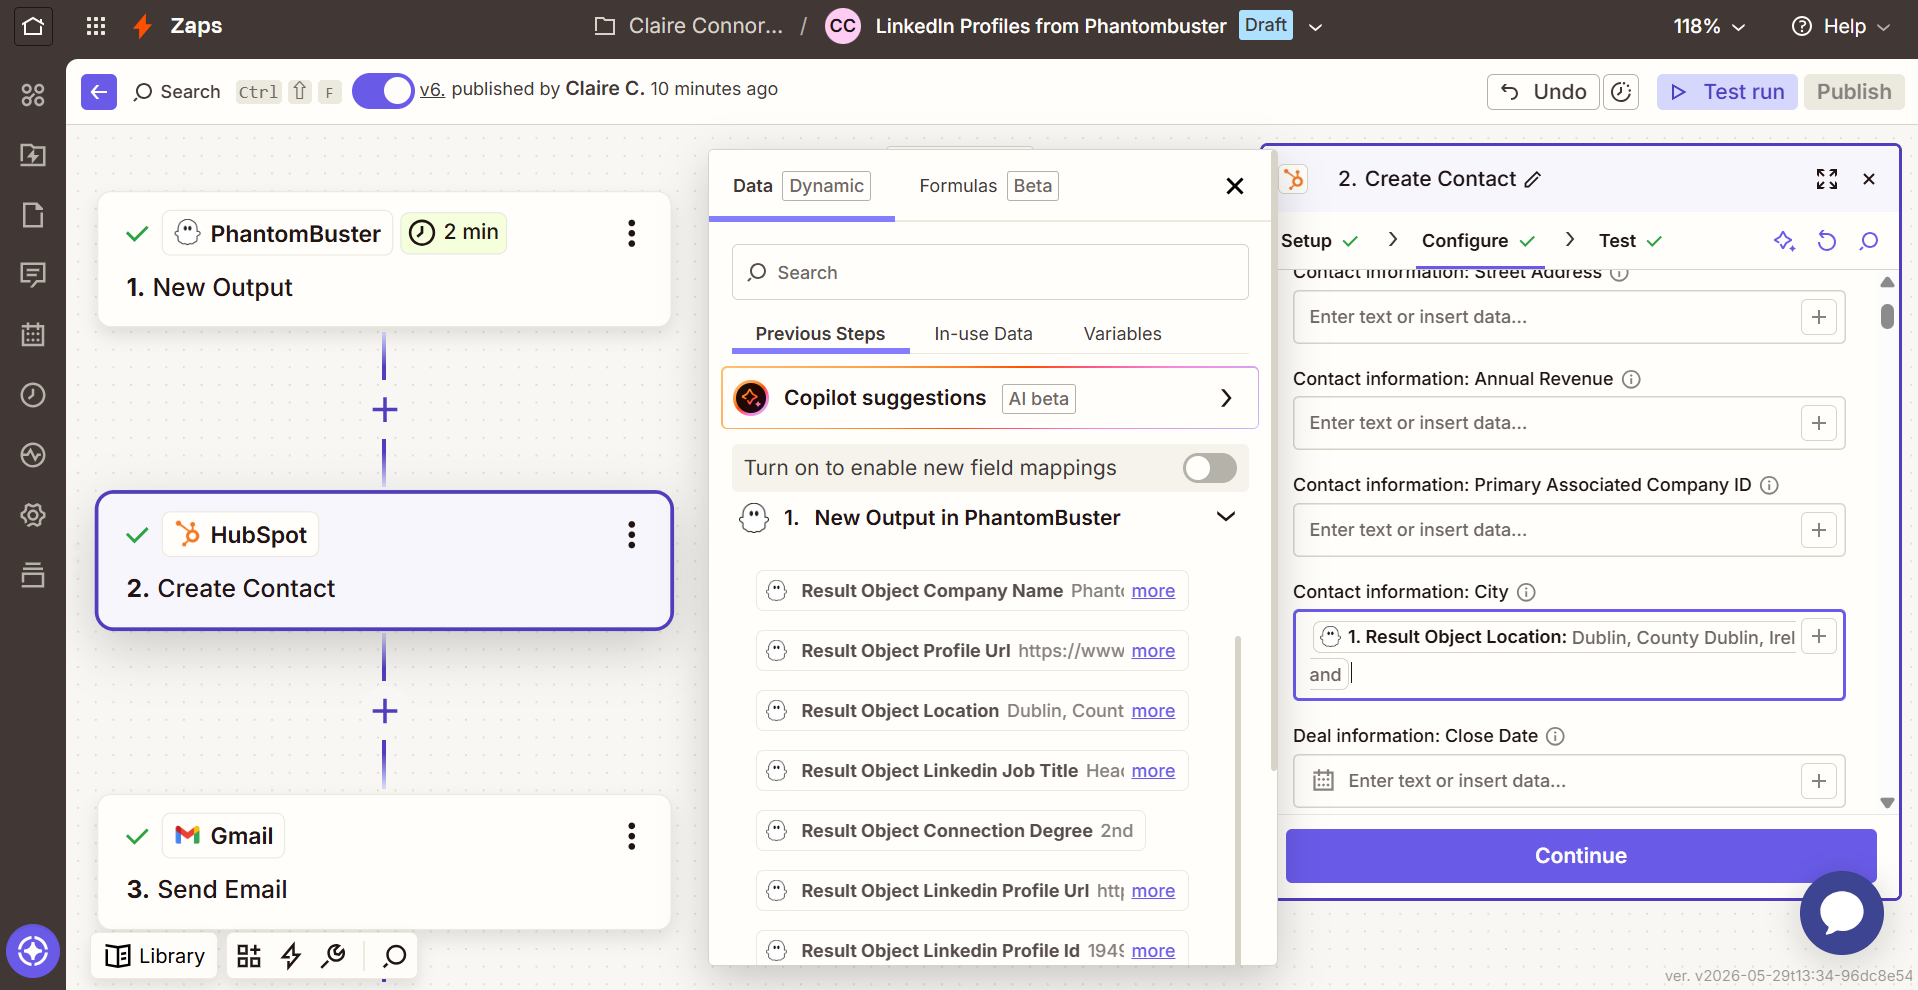Open the chat support bubble

[1841, 912]
